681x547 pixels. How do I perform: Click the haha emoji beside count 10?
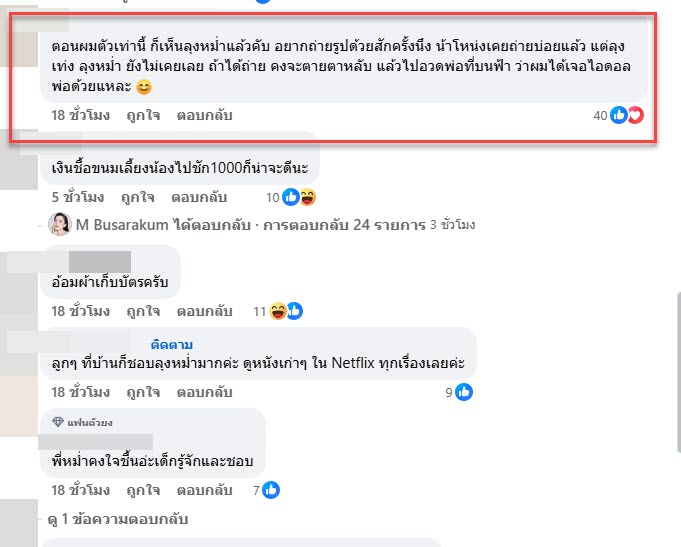(308, 196)
